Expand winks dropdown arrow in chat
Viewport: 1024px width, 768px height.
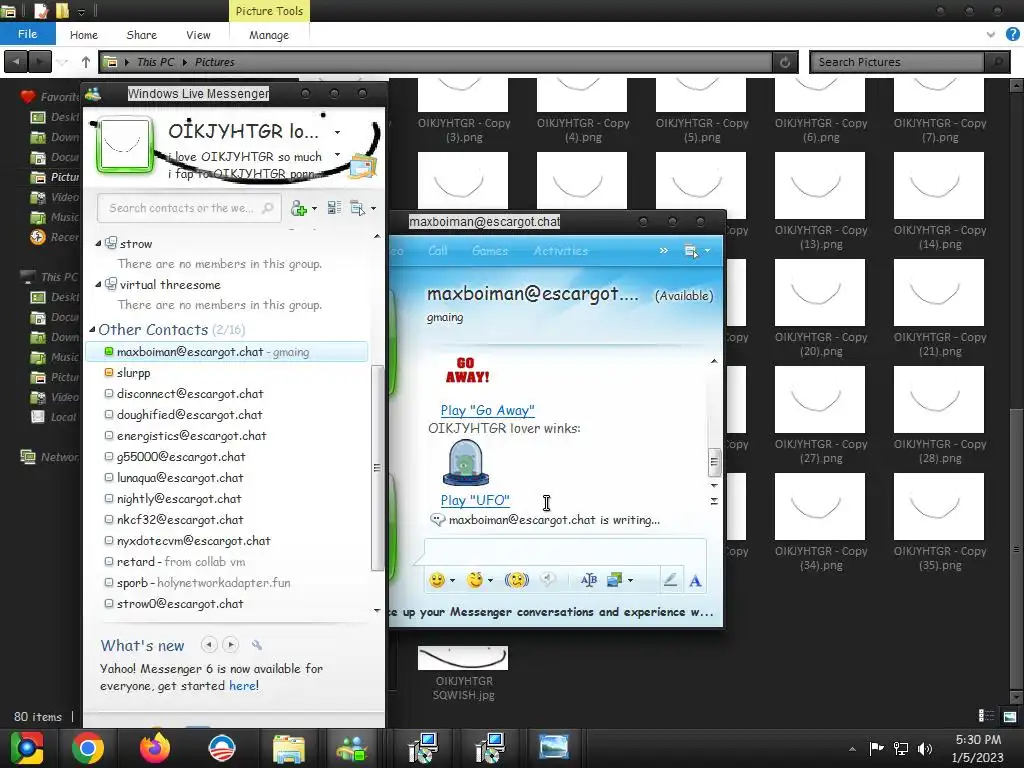[490, 581]
